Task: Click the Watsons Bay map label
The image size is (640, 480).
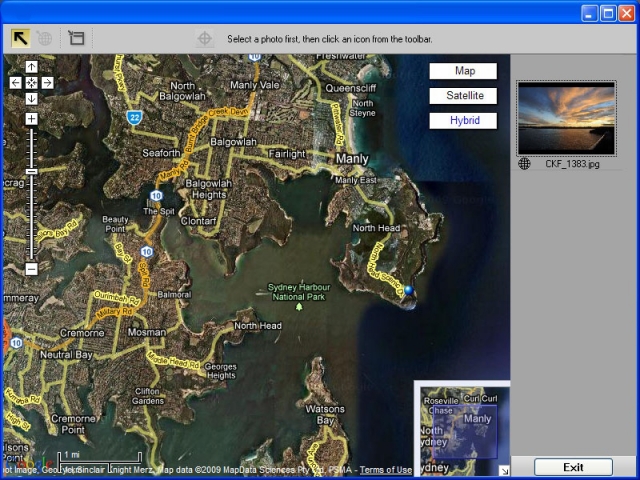Action: click(325, 414)
